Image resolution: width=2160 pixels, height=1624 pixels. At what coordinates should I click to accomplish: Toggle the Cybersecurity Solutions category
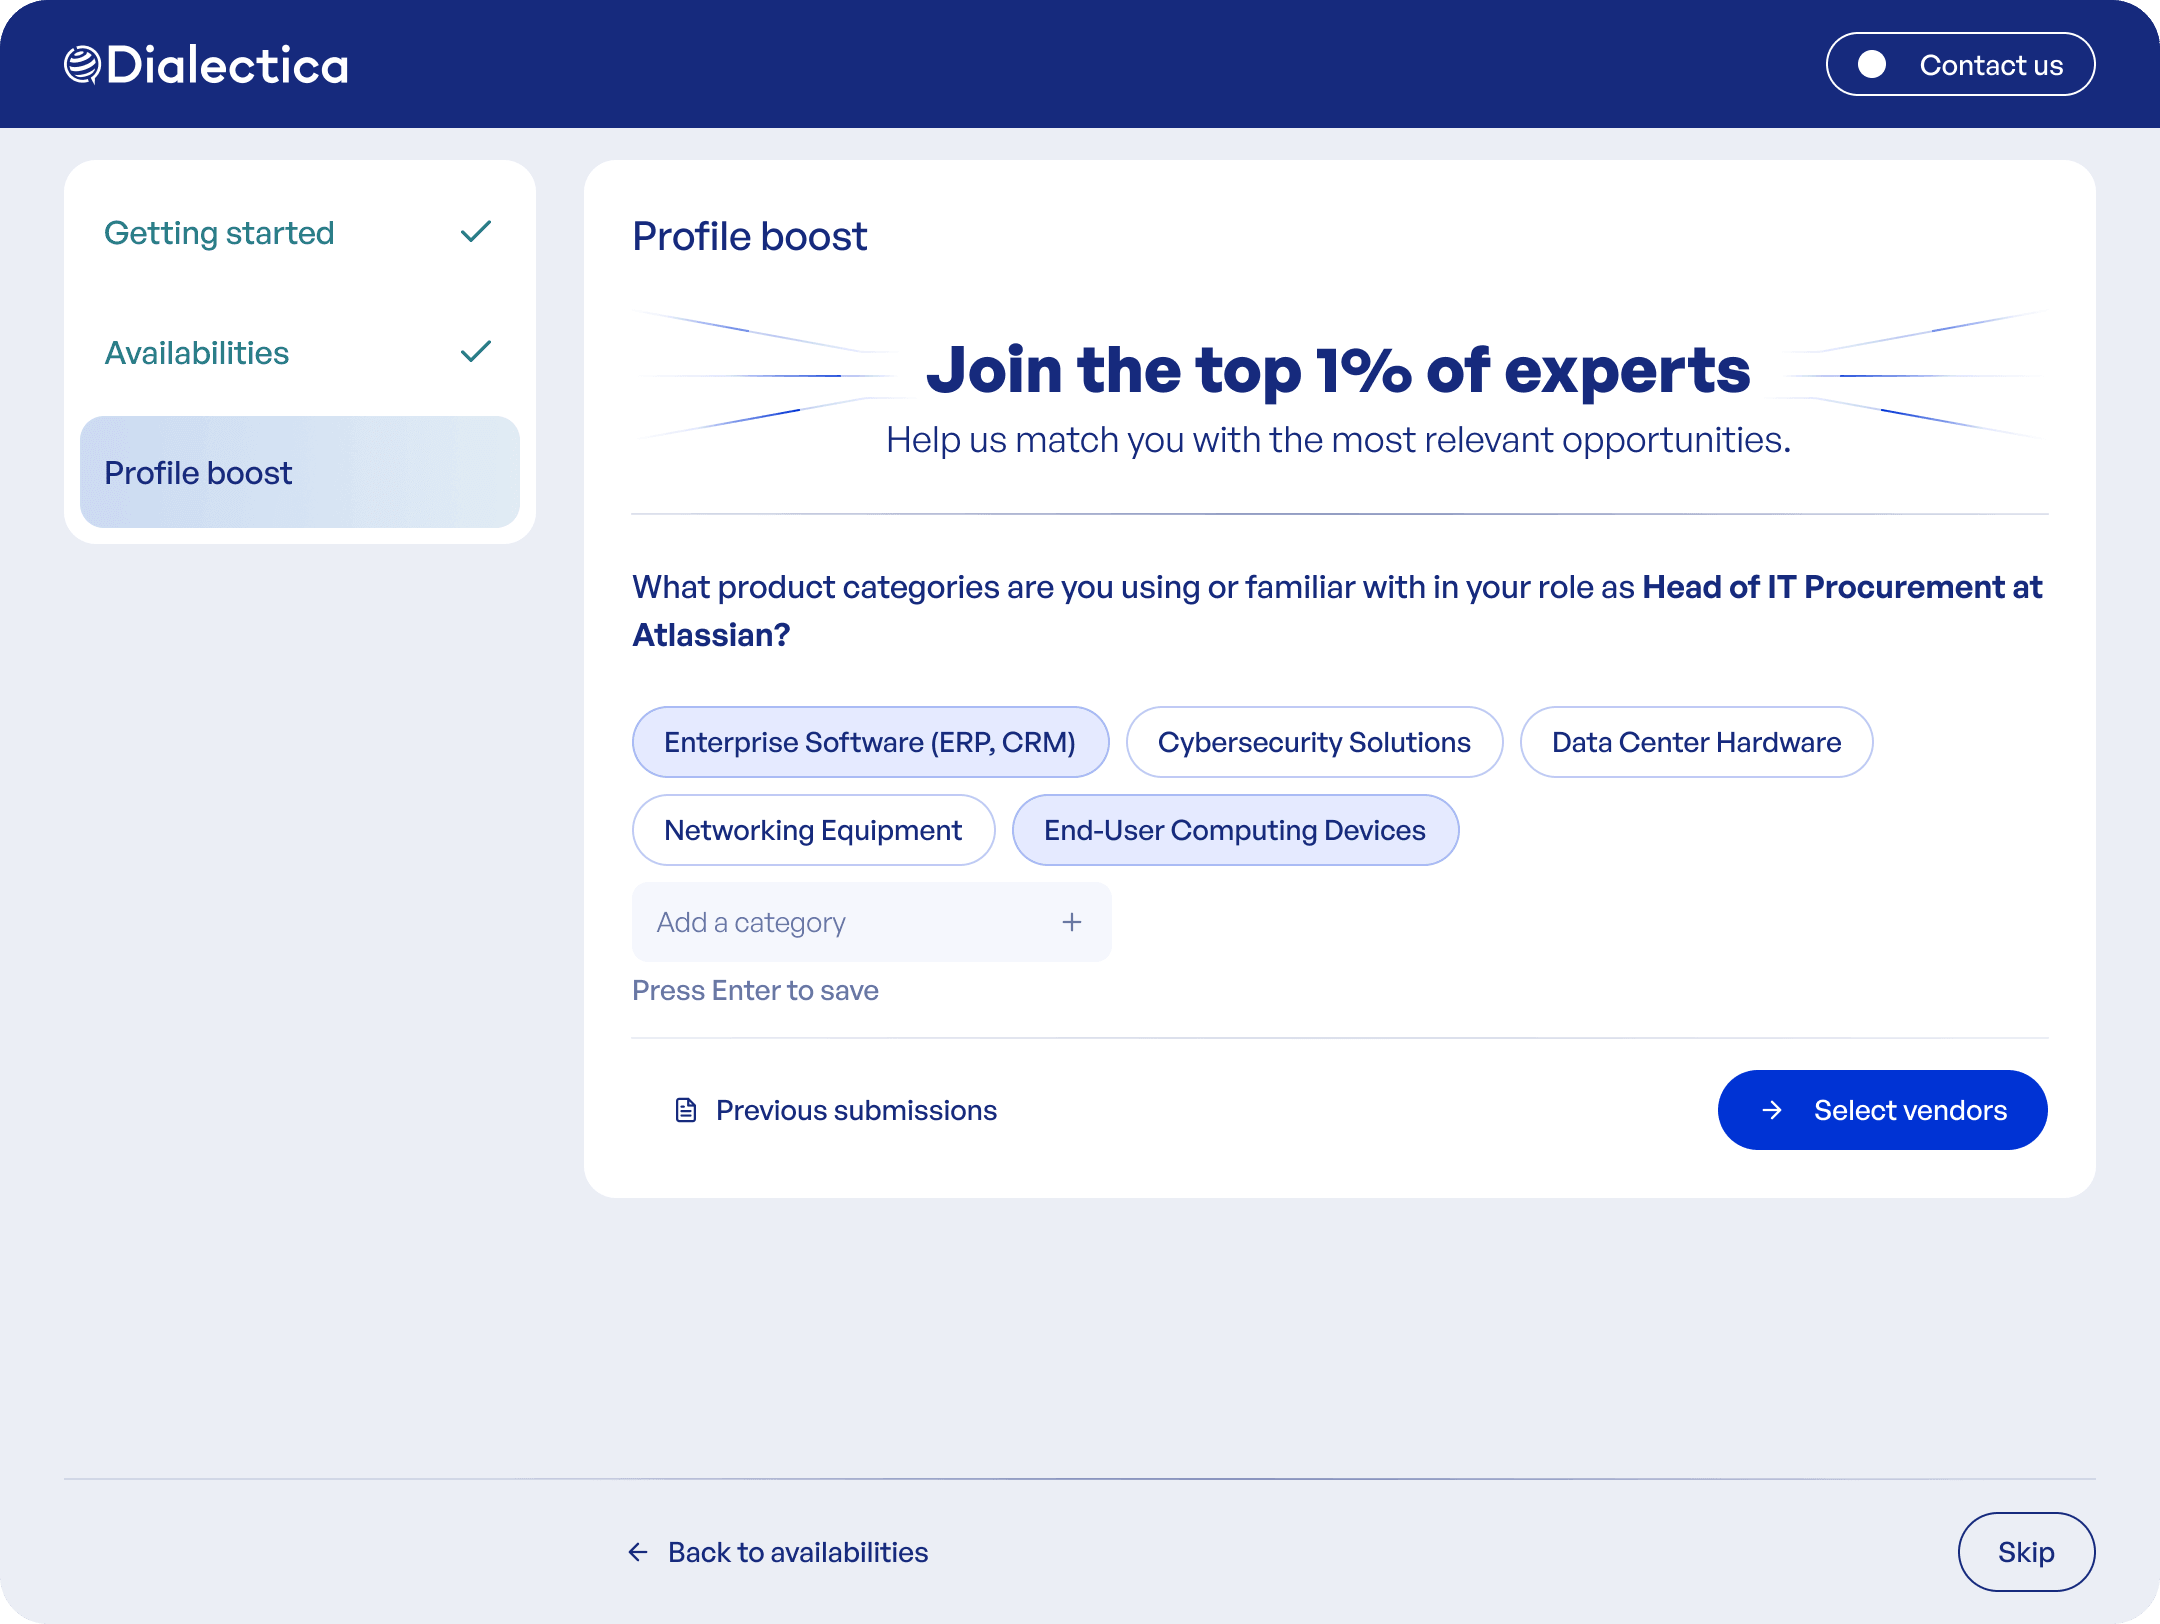[1314, 742]
